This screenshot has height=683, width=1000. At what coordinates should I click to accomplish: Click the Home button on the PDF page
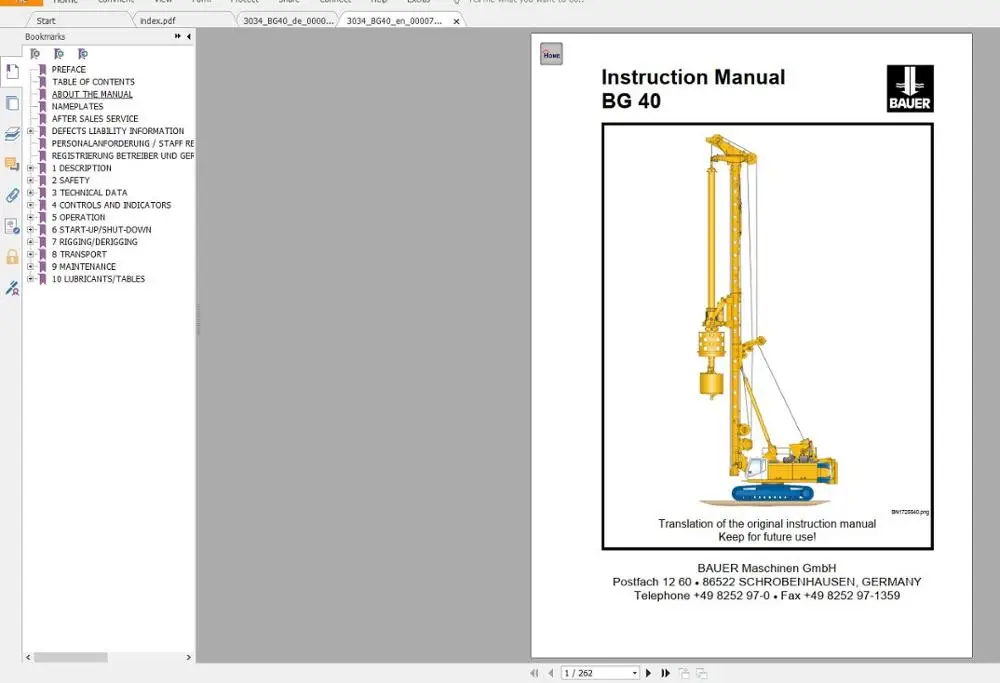click(552, 54)
